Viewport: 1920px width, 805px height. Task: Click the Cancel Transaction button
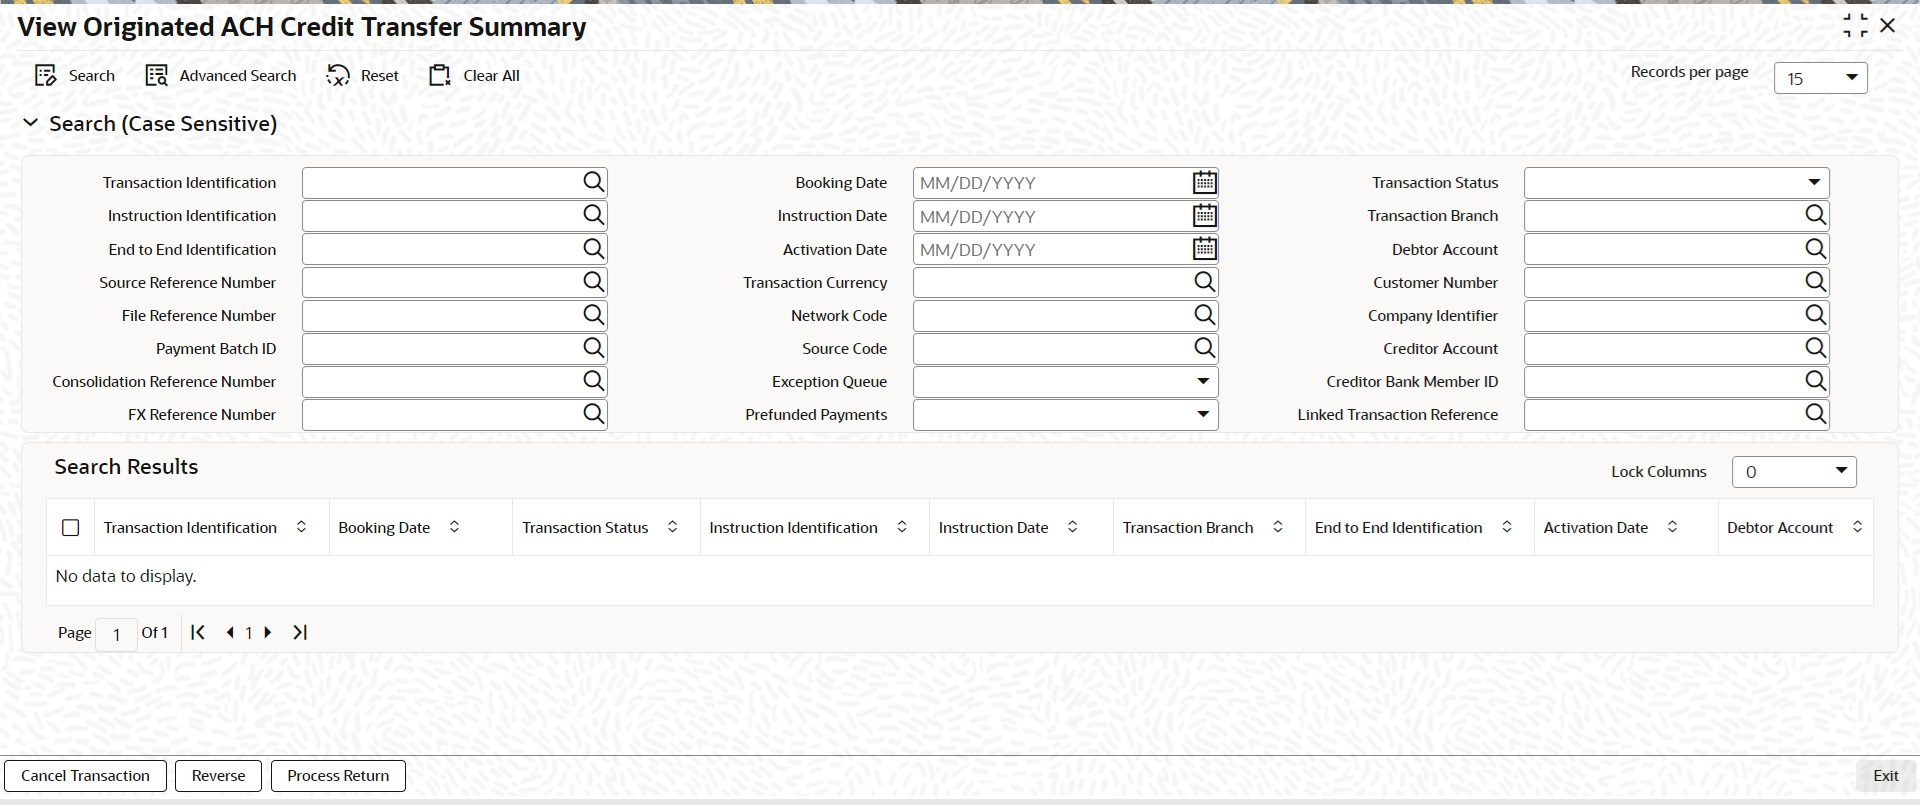coord(86,776)
